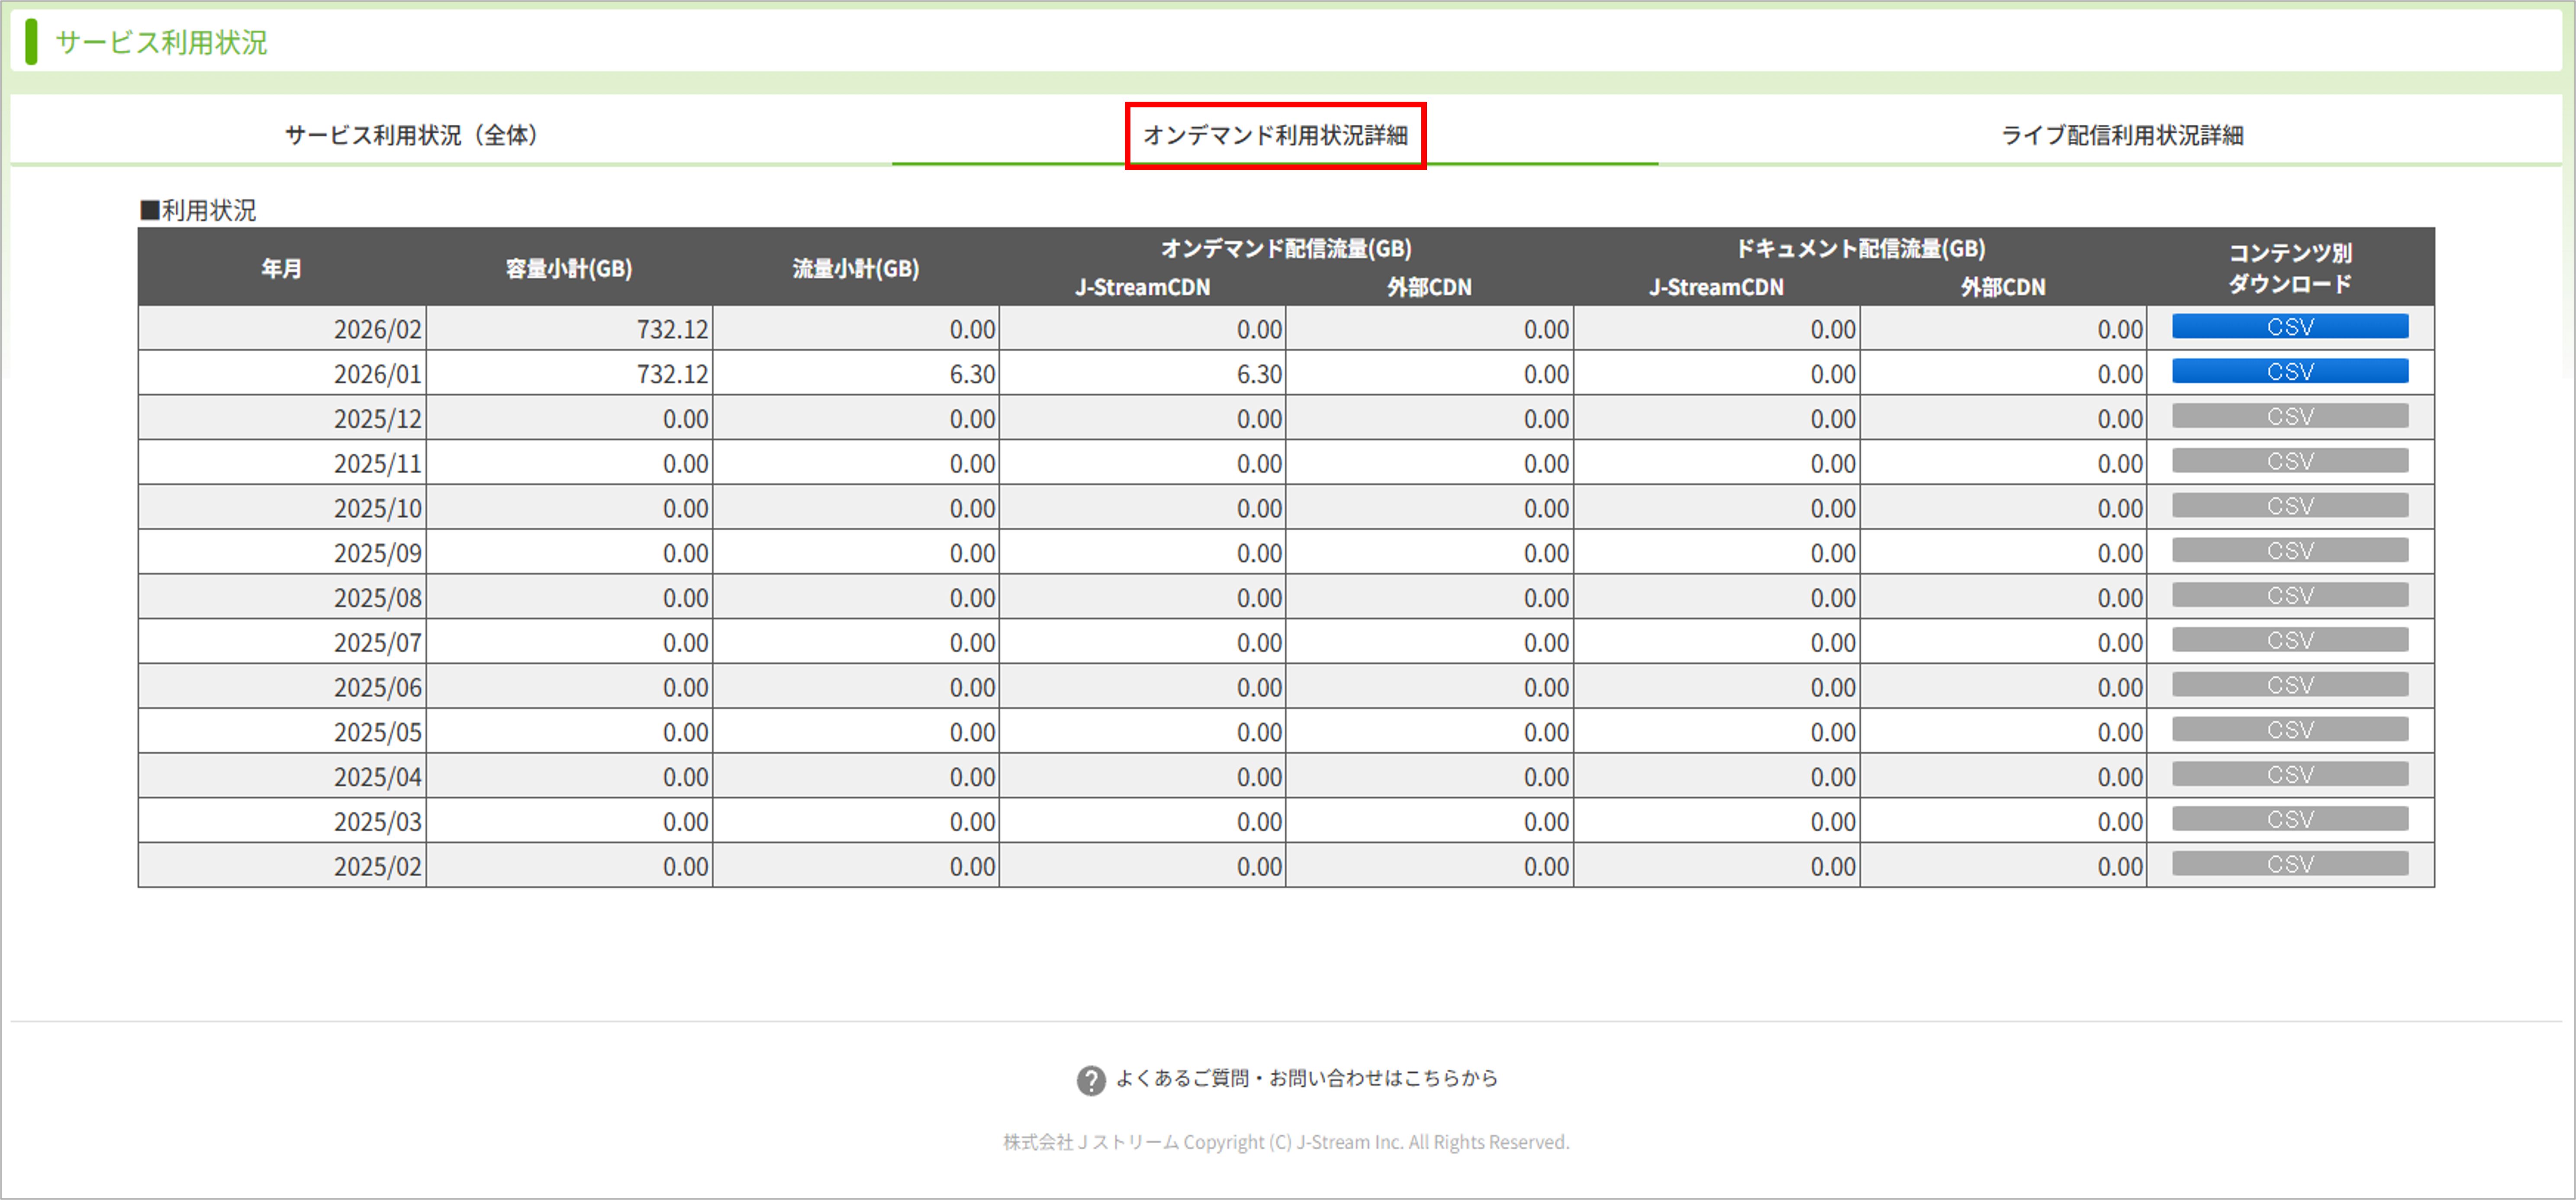The width and height of the screenshot is (2576, 1200).
Task: Click the ドキュメント配信流量(GB) header
Action: pos(1860,248)
